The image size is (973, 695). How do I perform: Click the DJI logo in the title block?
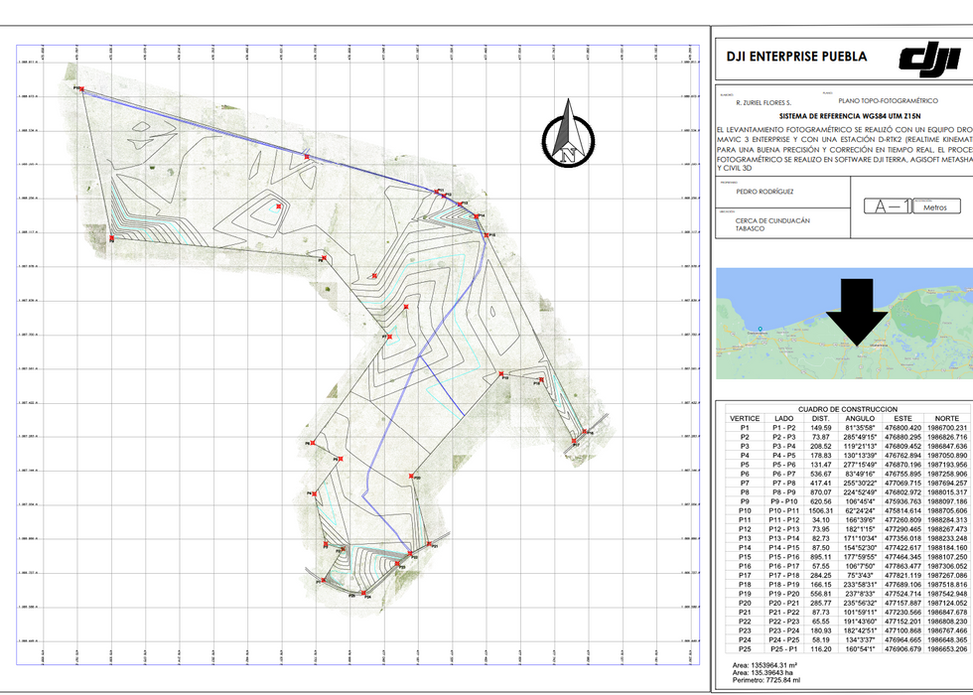pyautogui.click(x=930, y=61)
